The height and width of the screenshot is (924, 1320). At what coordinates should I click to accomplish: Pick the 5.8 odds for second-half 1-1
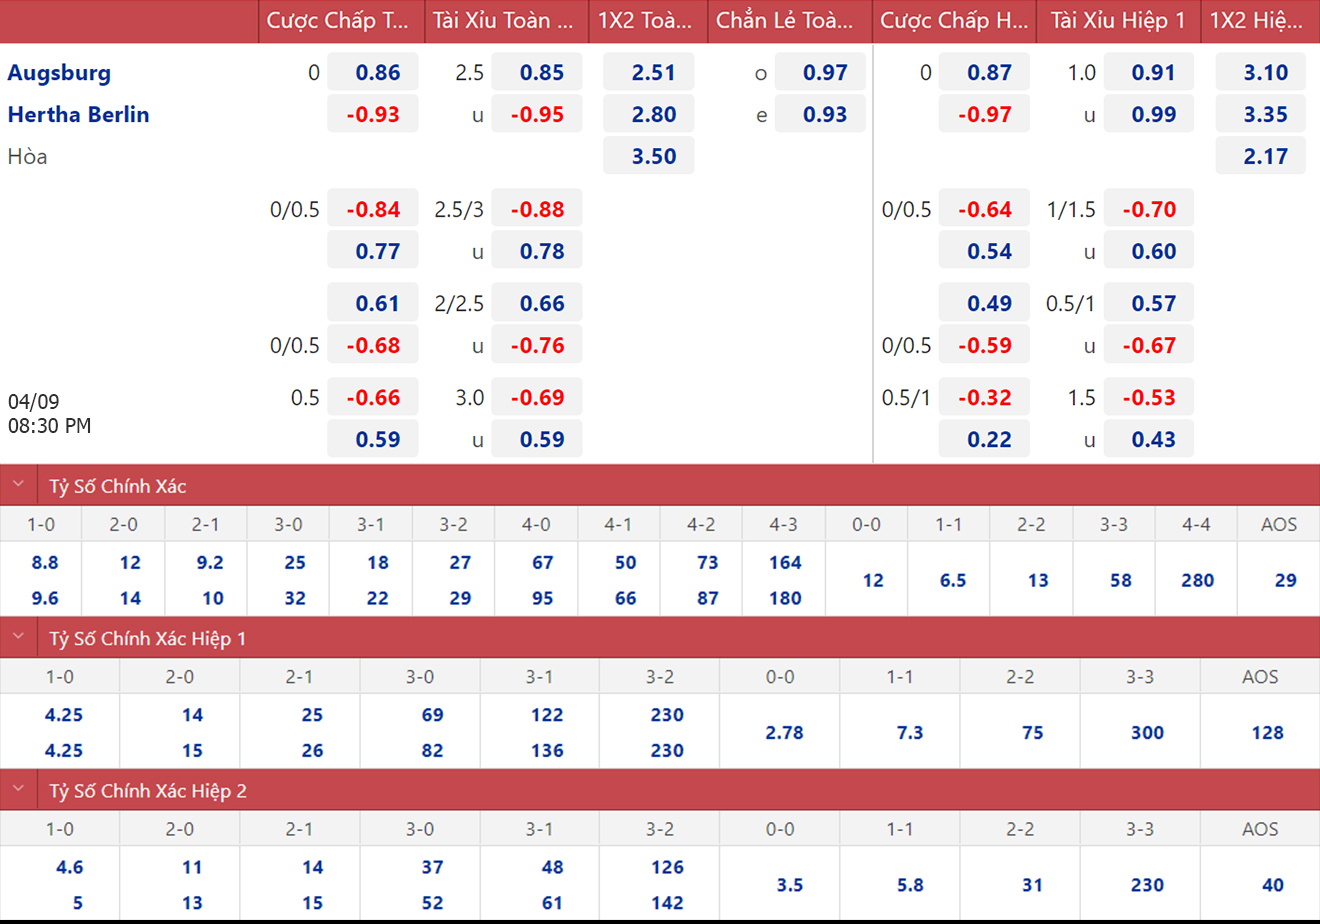coord(910,885)
